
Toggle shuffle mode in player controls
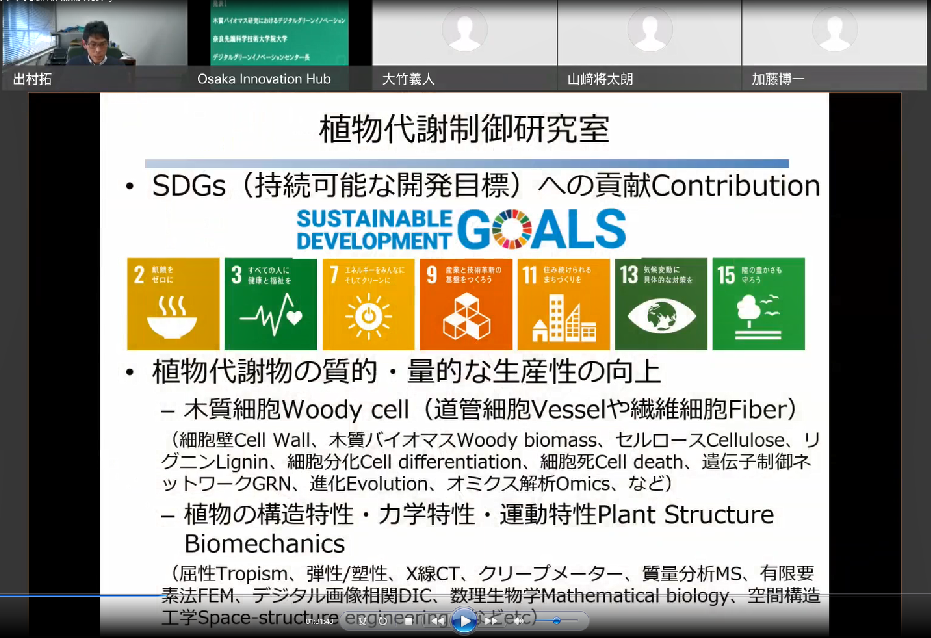[x=364, y=621]
